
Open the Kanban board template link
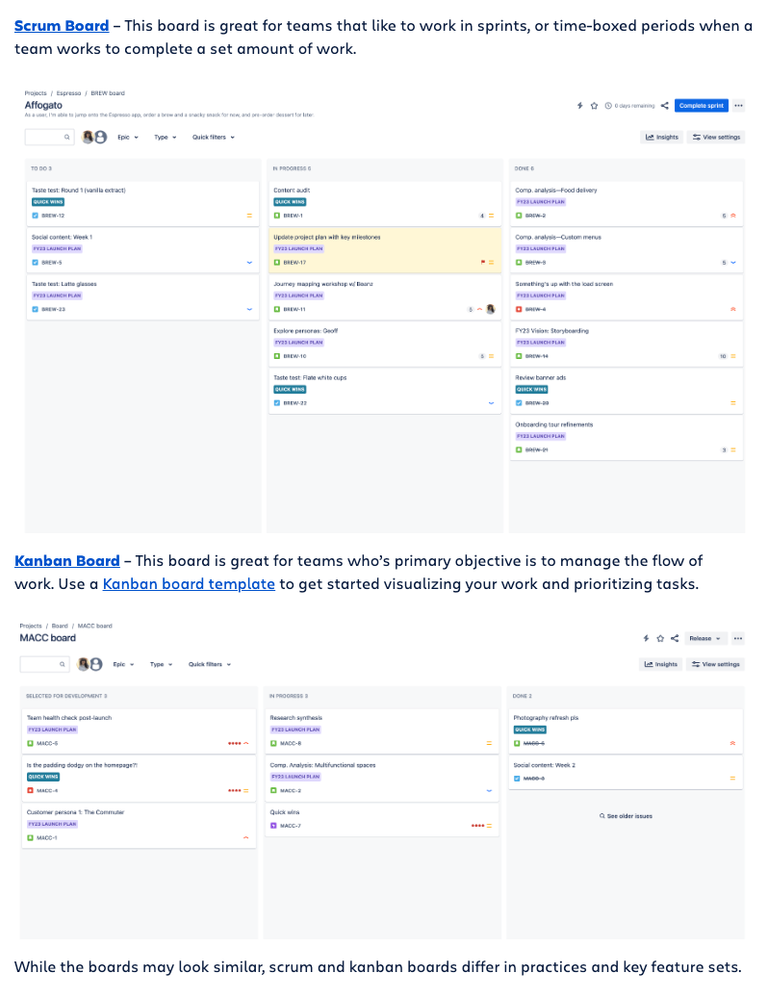point(189,584)
